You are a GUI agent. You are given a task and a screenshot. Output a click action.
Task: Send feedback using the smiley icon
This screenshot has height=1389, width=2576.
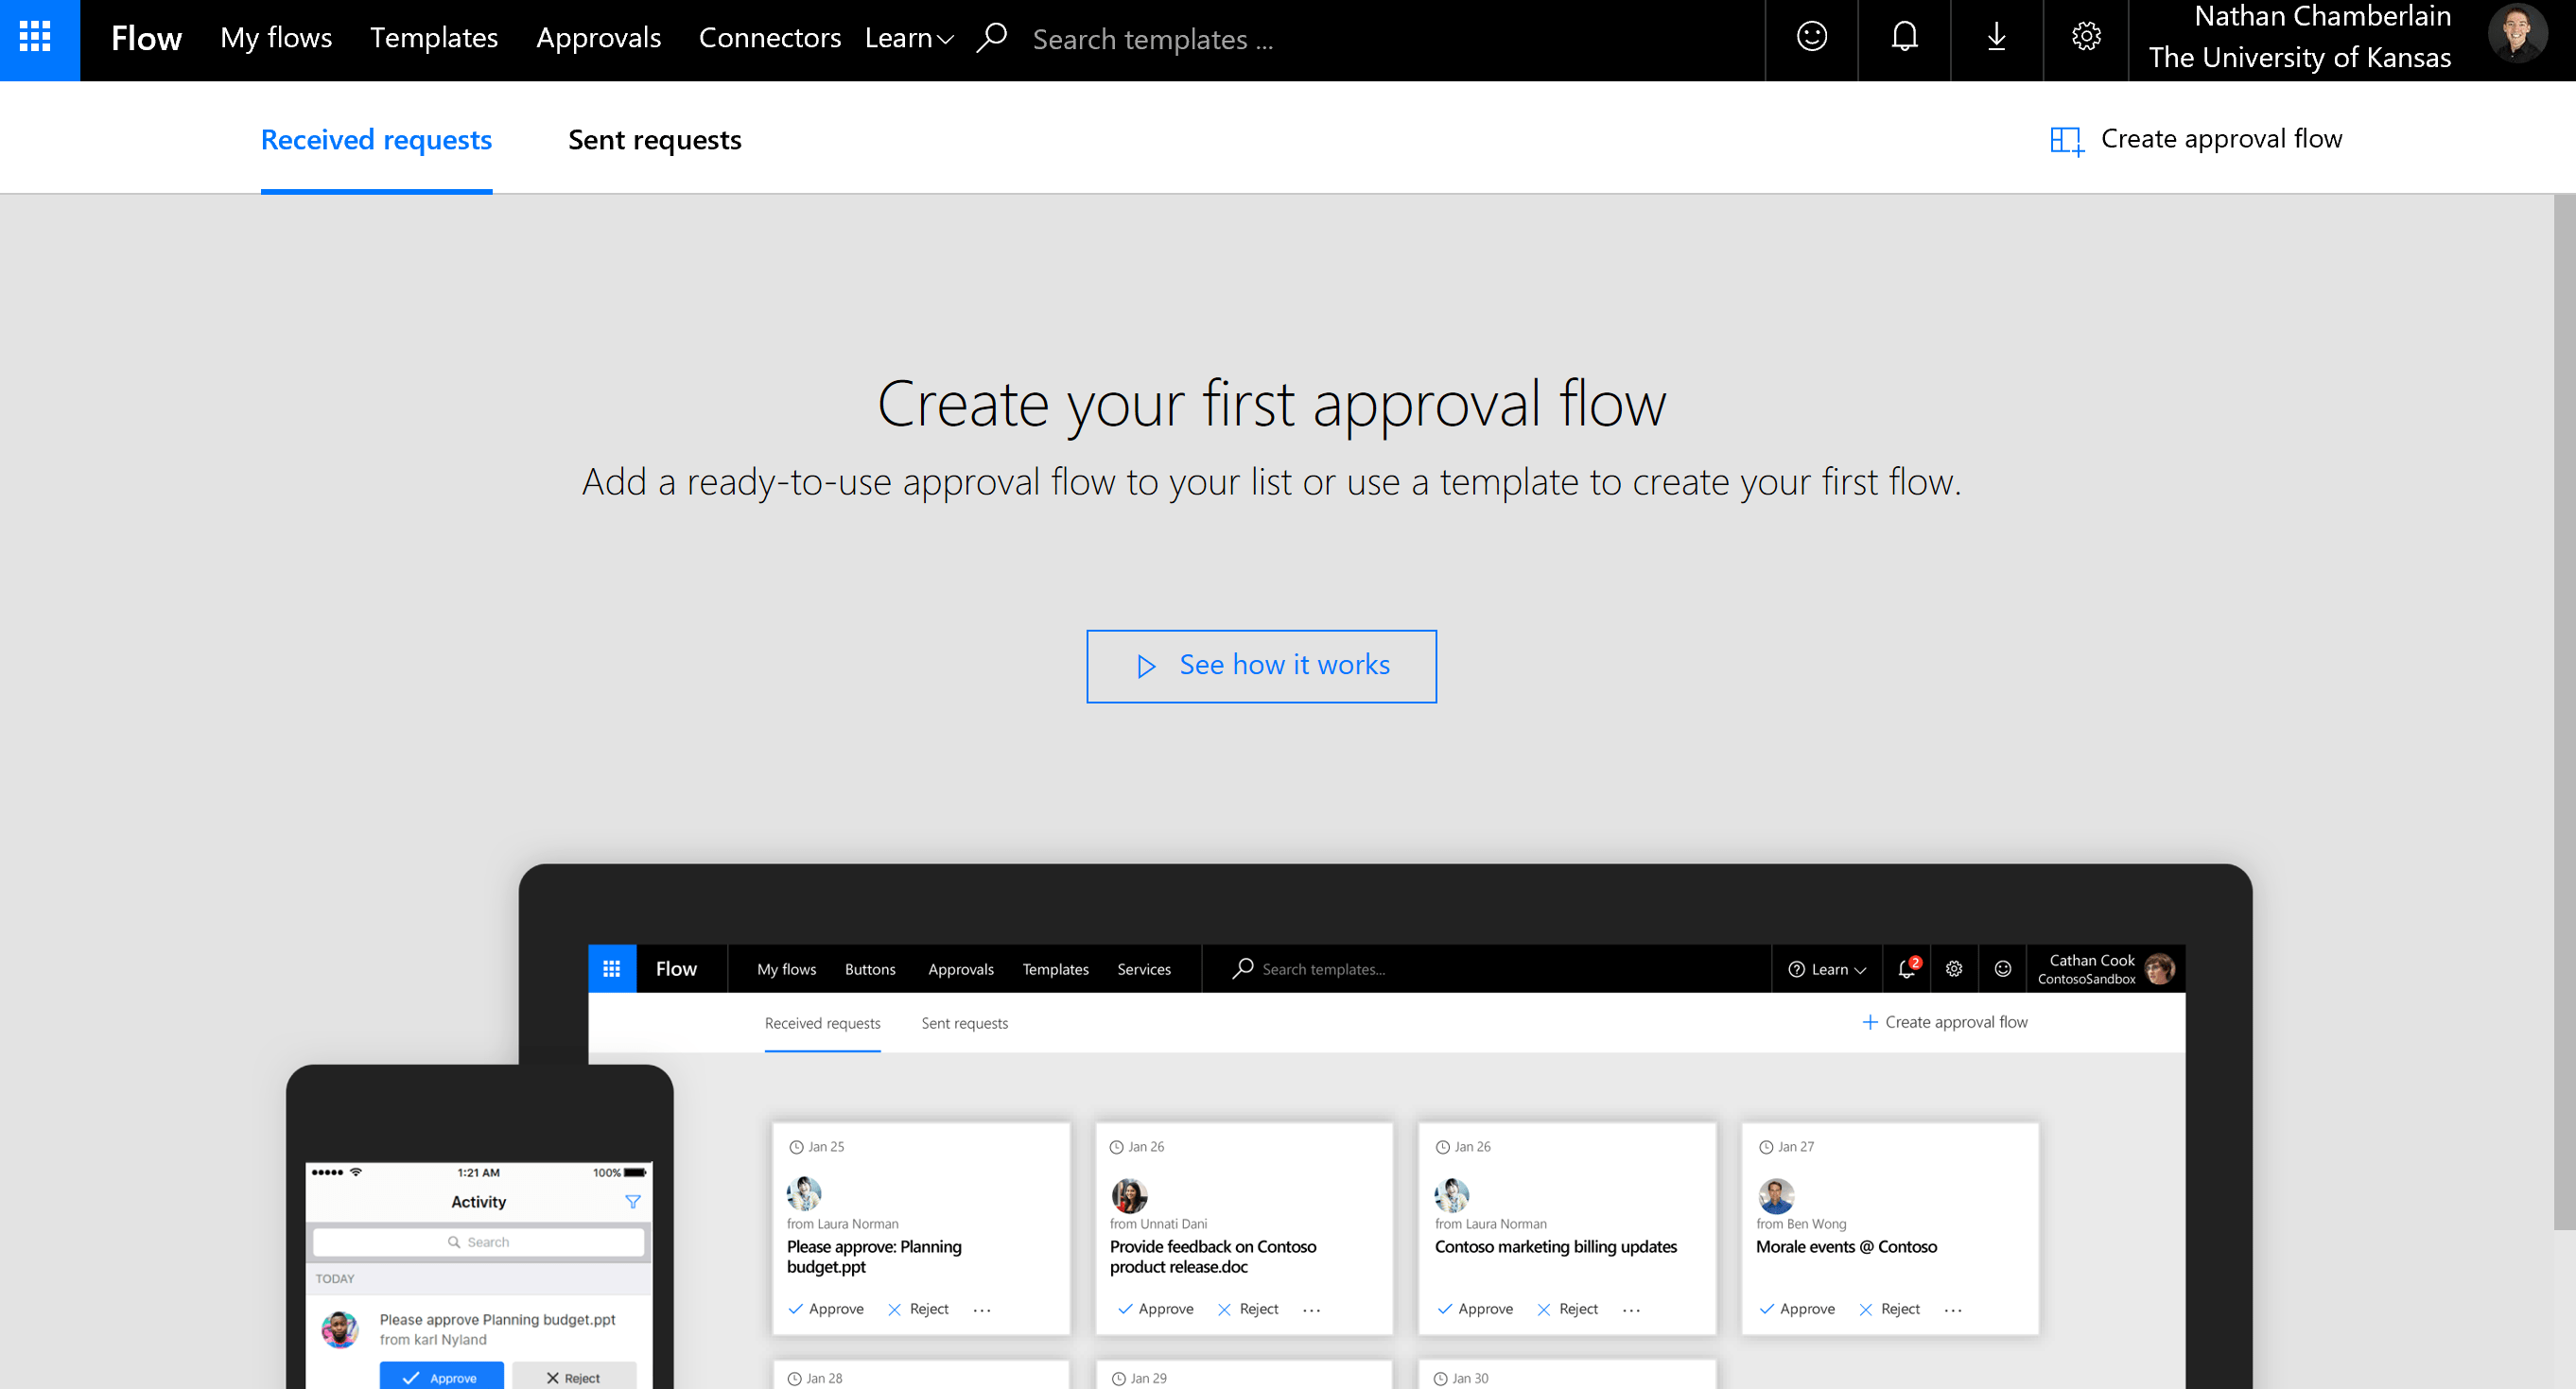pos(1810,37)
